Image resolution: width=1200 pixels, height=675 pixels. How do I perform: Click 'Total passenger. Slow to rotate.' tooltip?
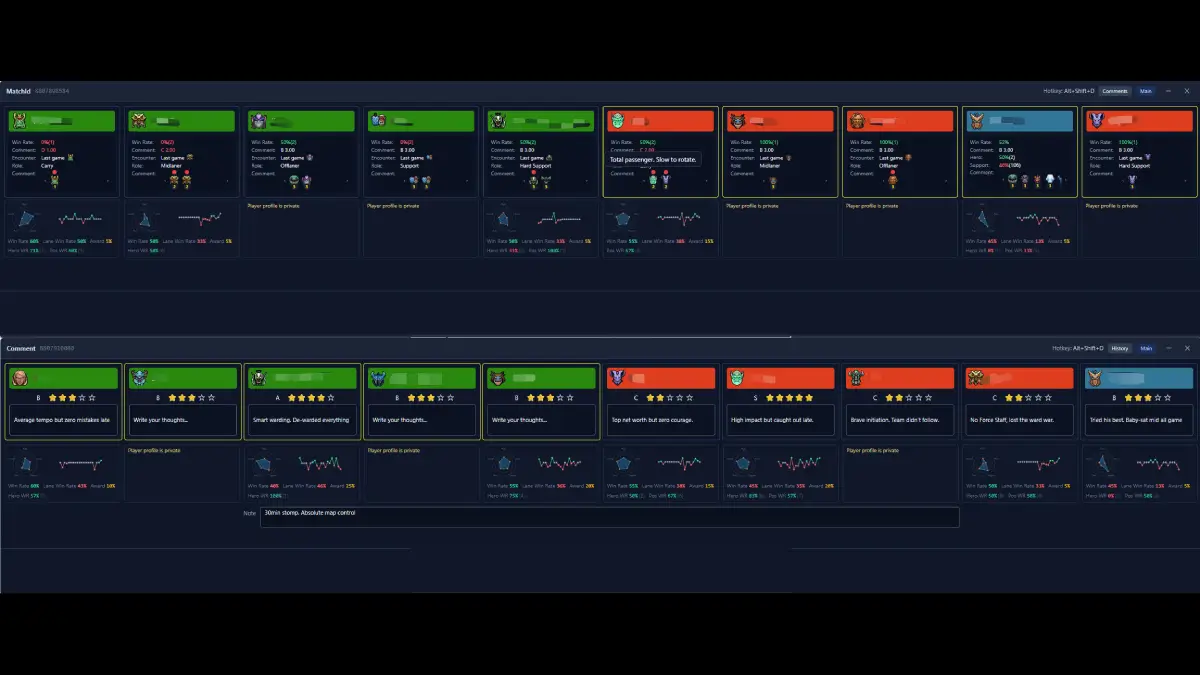pyautogui.click(x=654, y=159)
